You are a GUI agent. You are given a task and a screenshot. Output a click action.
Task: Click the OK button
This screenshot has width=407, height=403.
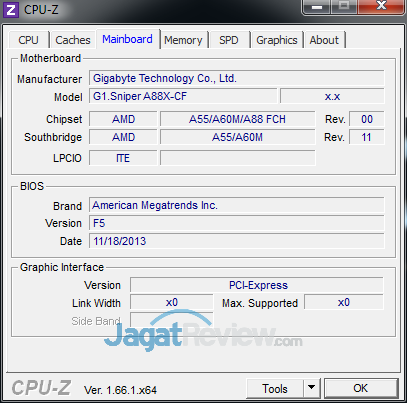click(361, 388)
